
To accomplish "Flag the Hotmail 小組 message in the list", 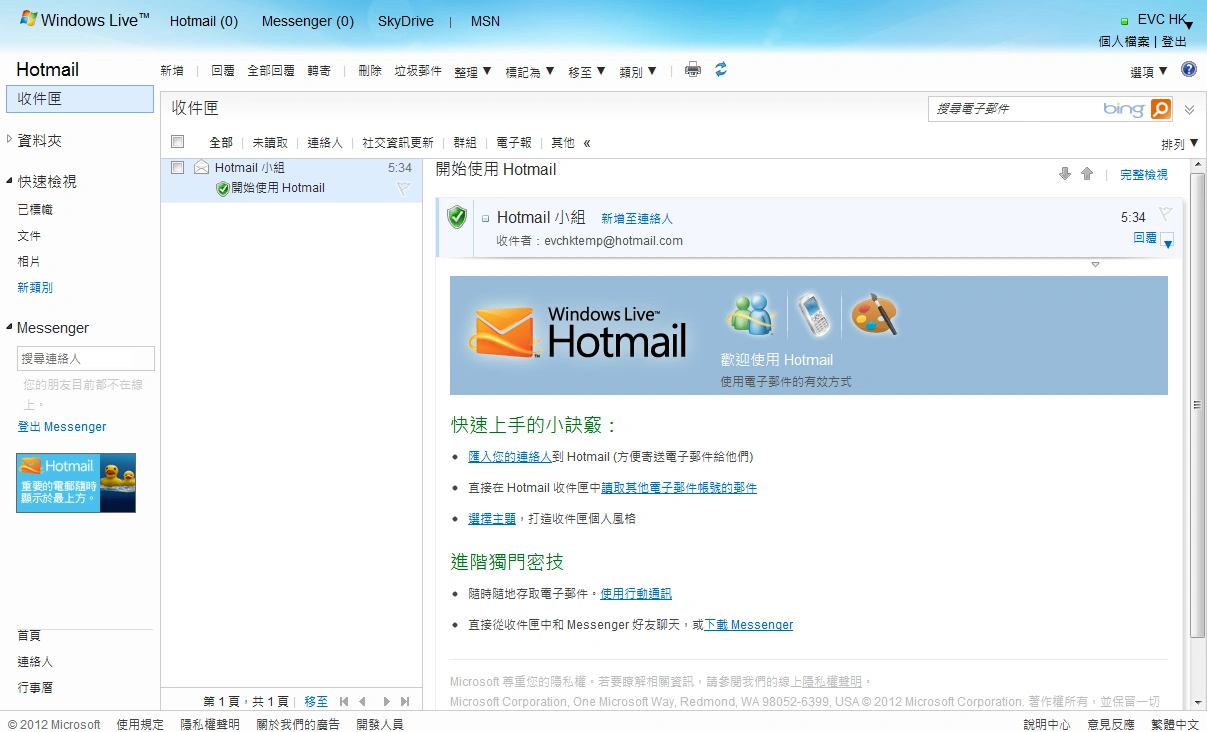I will pyautogui.click(x=403, y=188).
